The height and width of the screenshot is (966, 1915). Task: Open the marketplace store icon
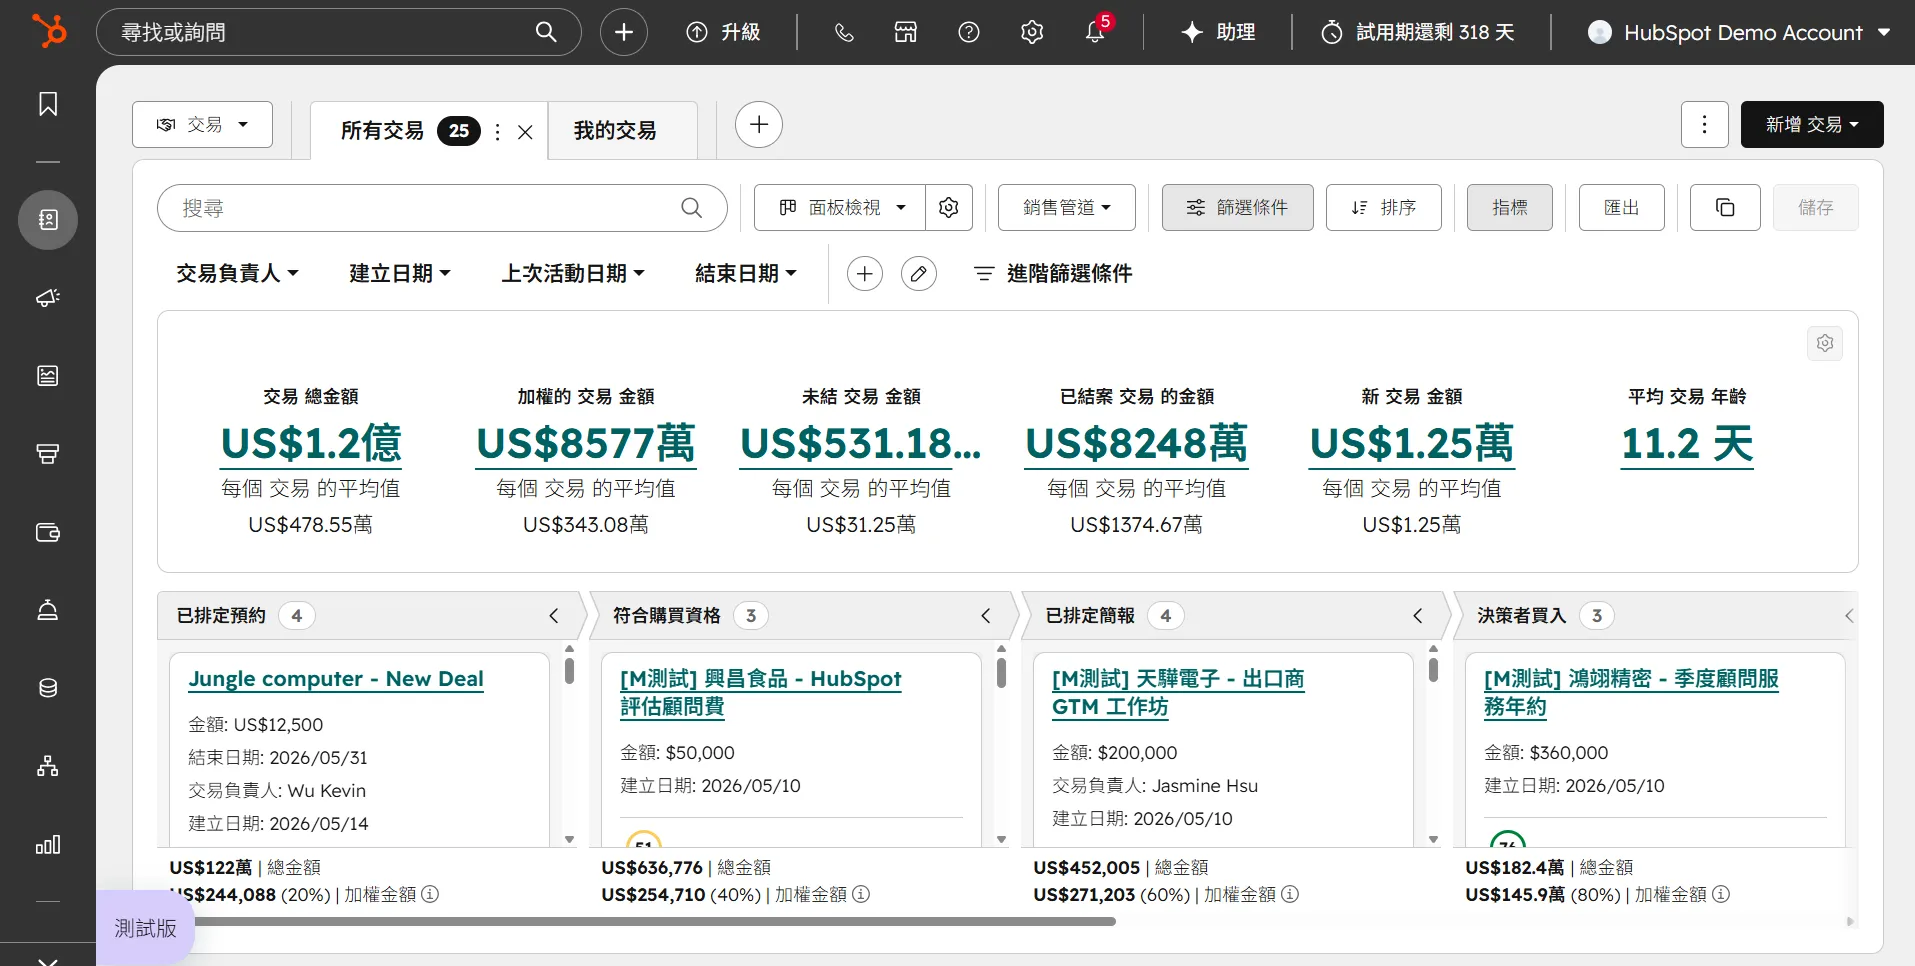pyautogui.click(x=906, y=32)
